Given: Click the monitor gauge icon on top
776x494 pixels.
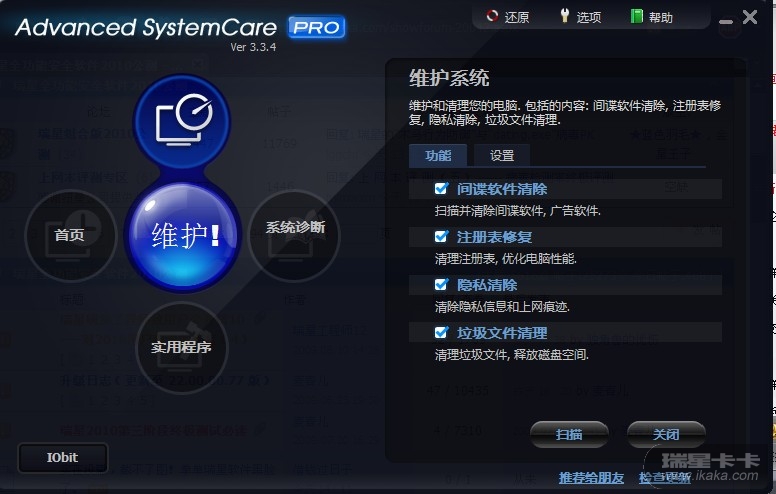Looking at the screenshot, I should click(x=182, y=121).
